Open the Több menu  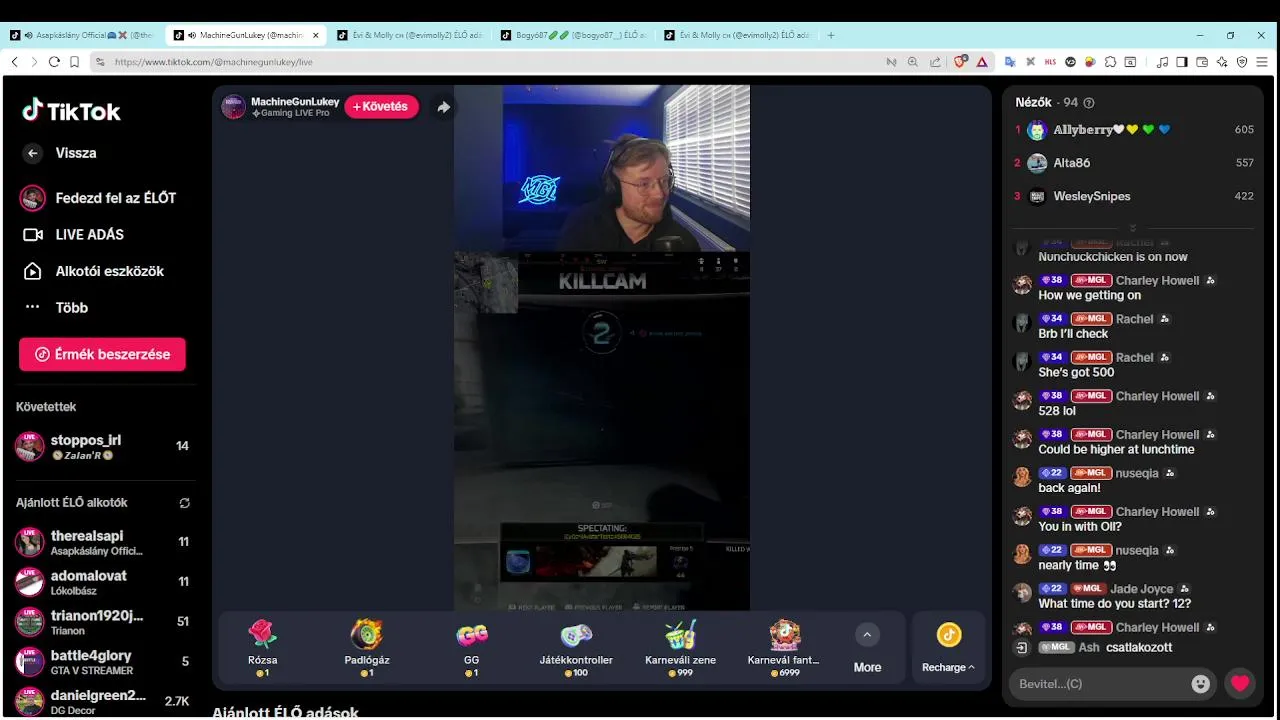pos(57,308)
